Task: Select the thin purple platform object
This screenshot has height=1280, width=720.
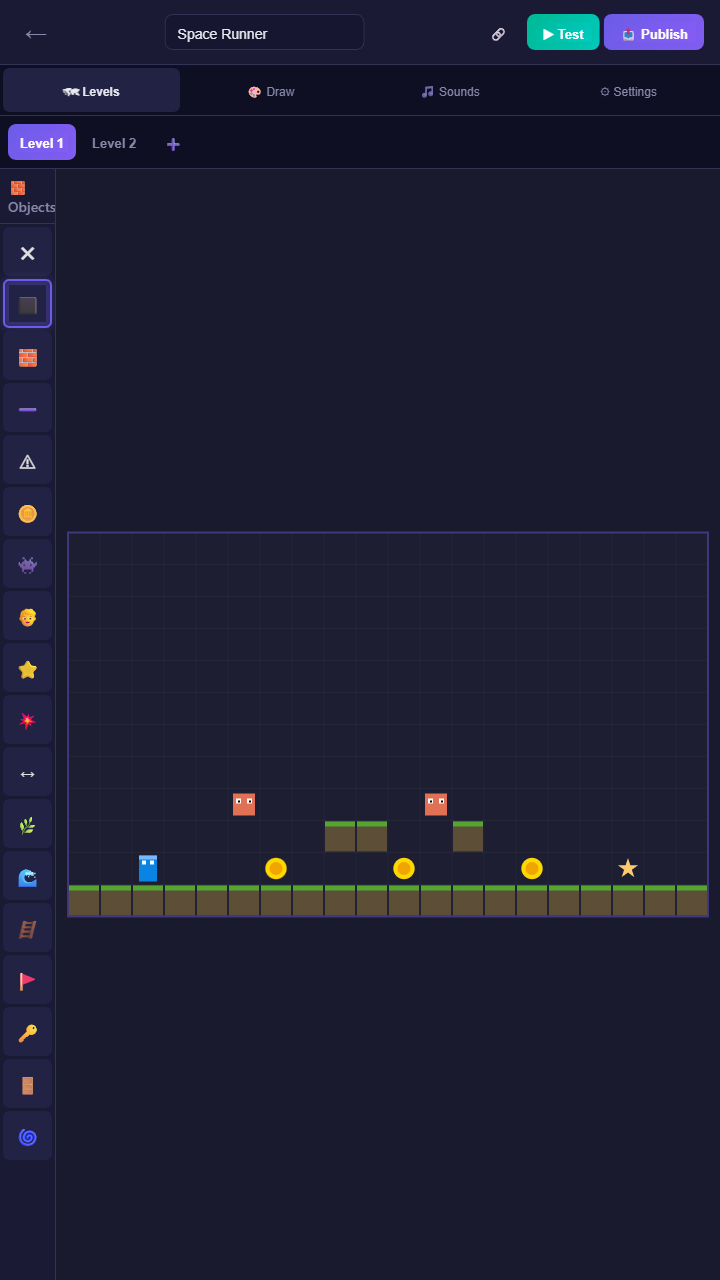Action: click(x=27, y=409)
